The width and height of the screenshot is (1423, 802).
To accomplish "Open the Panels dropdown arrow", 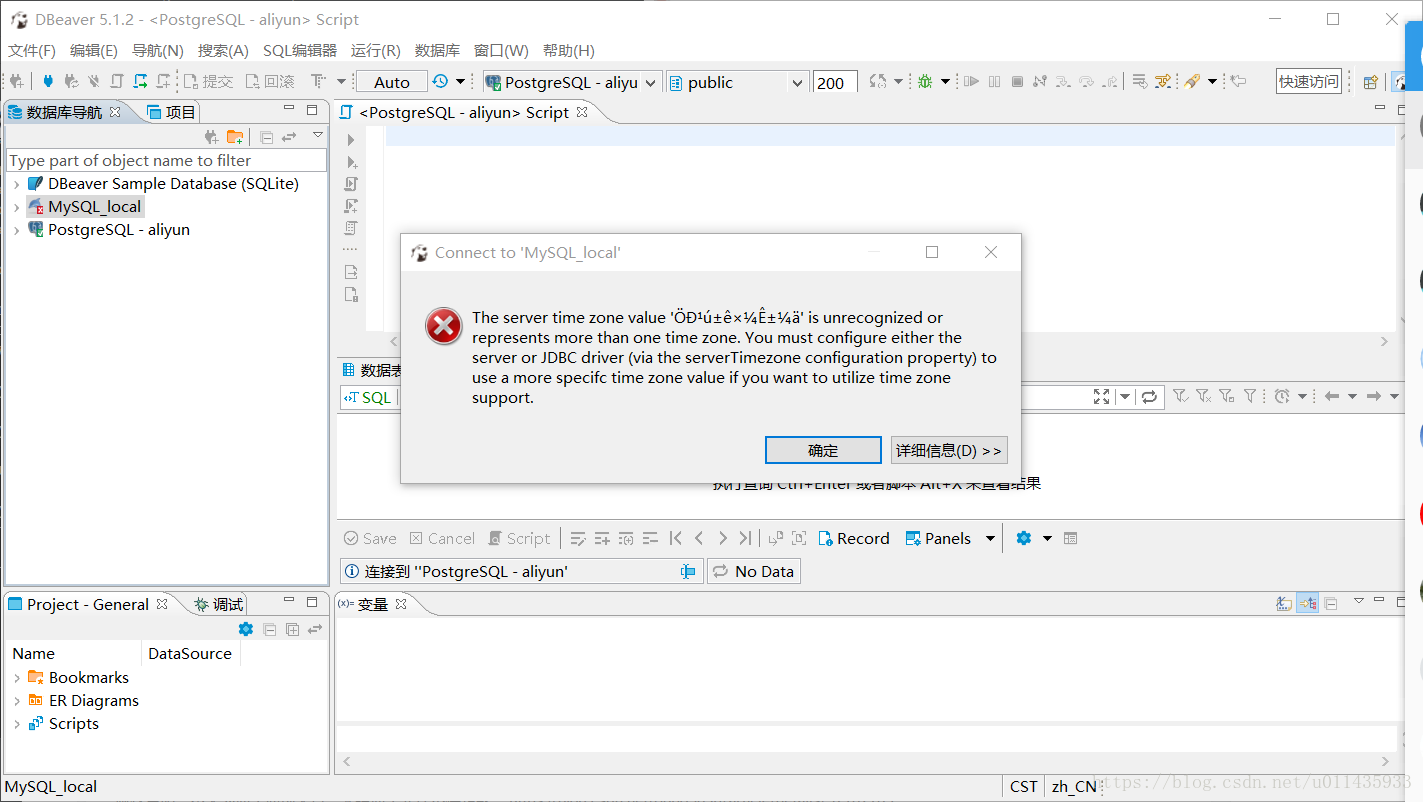I will click(x=991, y=538).
